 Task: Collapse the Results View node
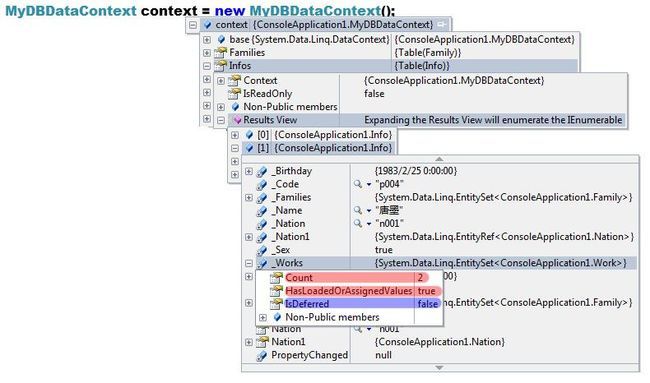point(221,120)
